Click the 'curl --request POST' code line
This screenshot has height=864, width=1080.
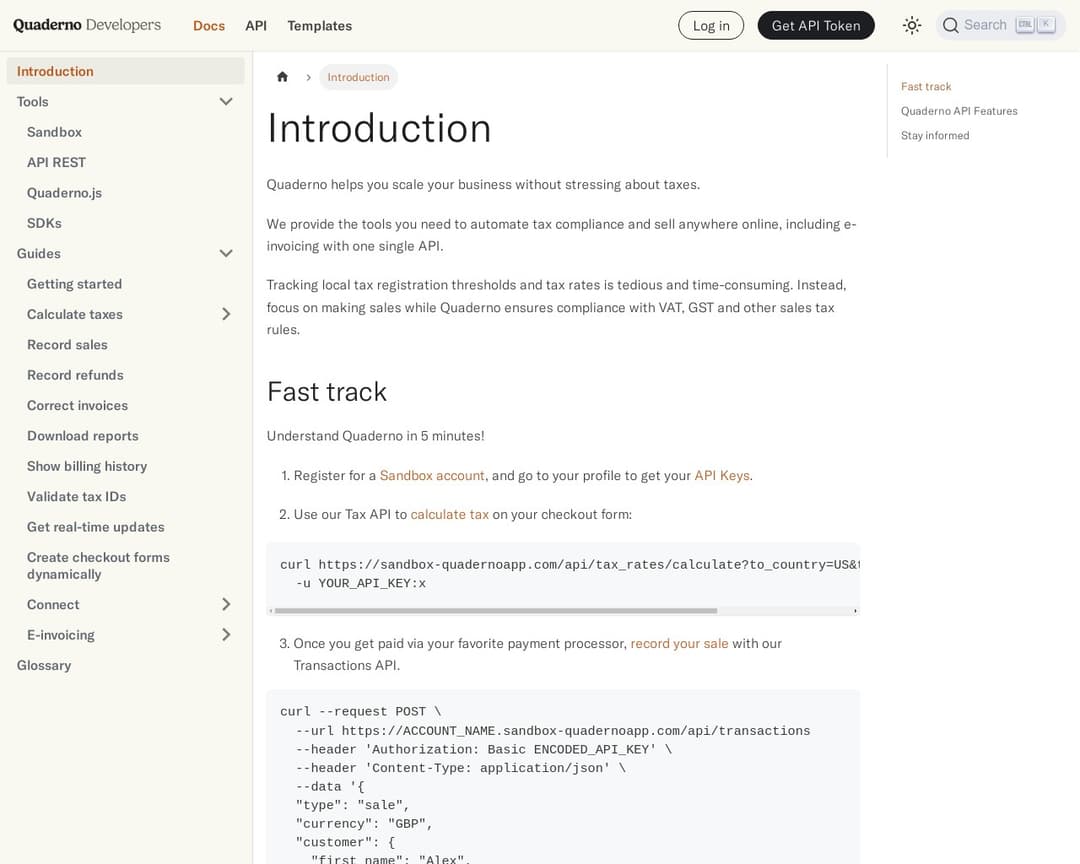click(360, 711)
